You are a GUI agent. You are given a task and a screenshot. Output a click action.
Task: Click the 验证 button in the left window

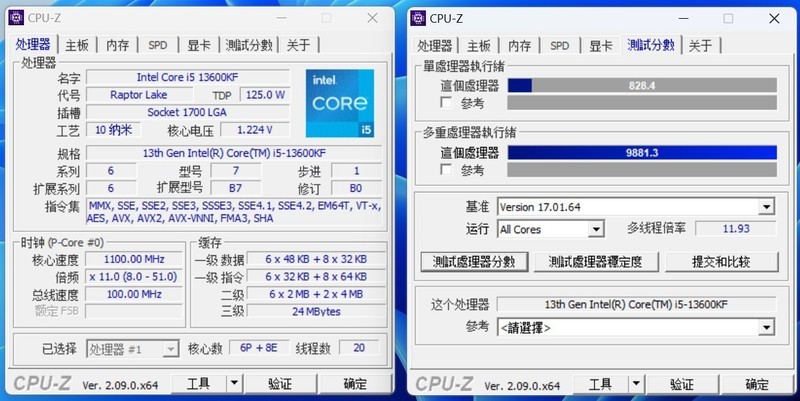280,383
